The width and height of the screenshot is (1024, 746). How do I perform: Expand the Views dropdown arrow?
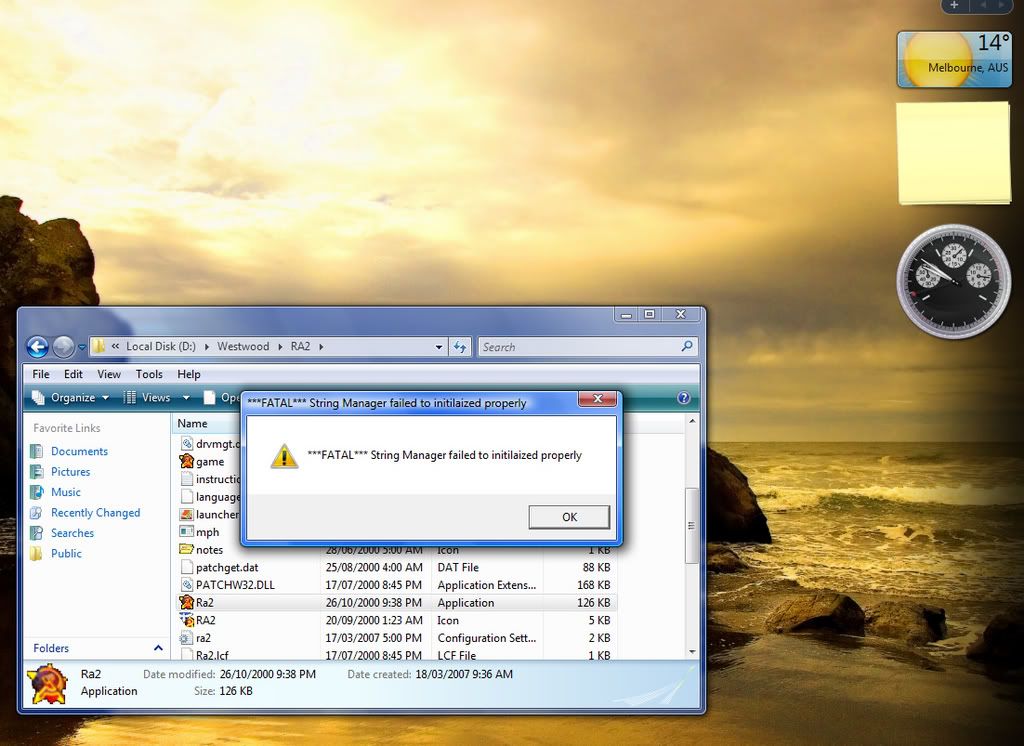click(186, 398)
